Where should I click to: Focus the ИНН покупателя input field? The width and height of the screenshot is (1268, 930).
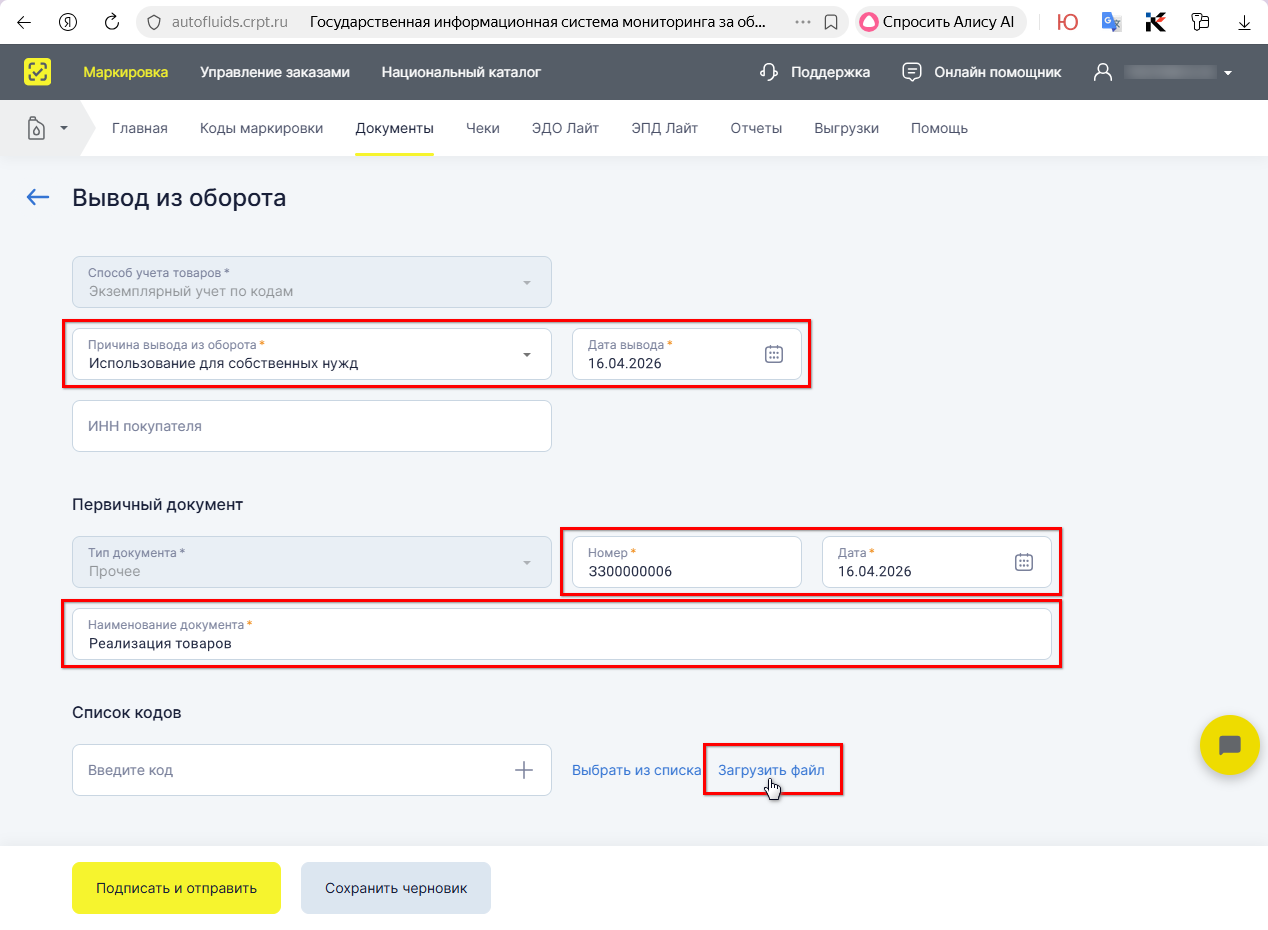click(311, 426)
